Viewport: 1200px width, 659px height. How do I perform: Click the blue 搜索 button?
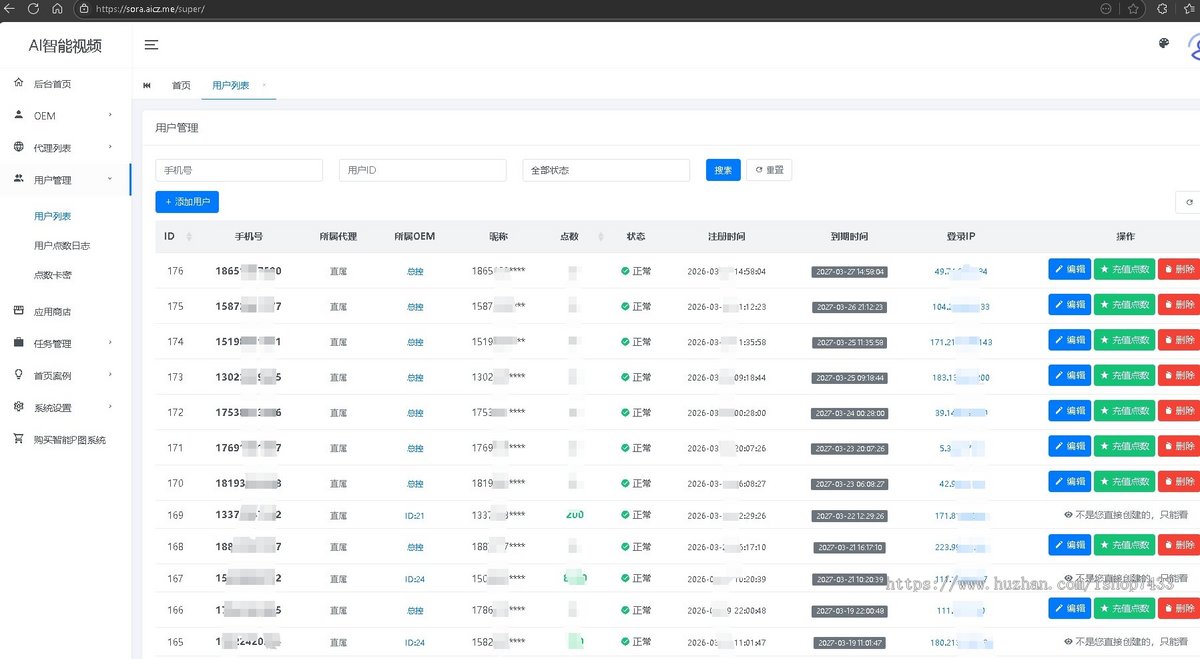coord(723,170)
